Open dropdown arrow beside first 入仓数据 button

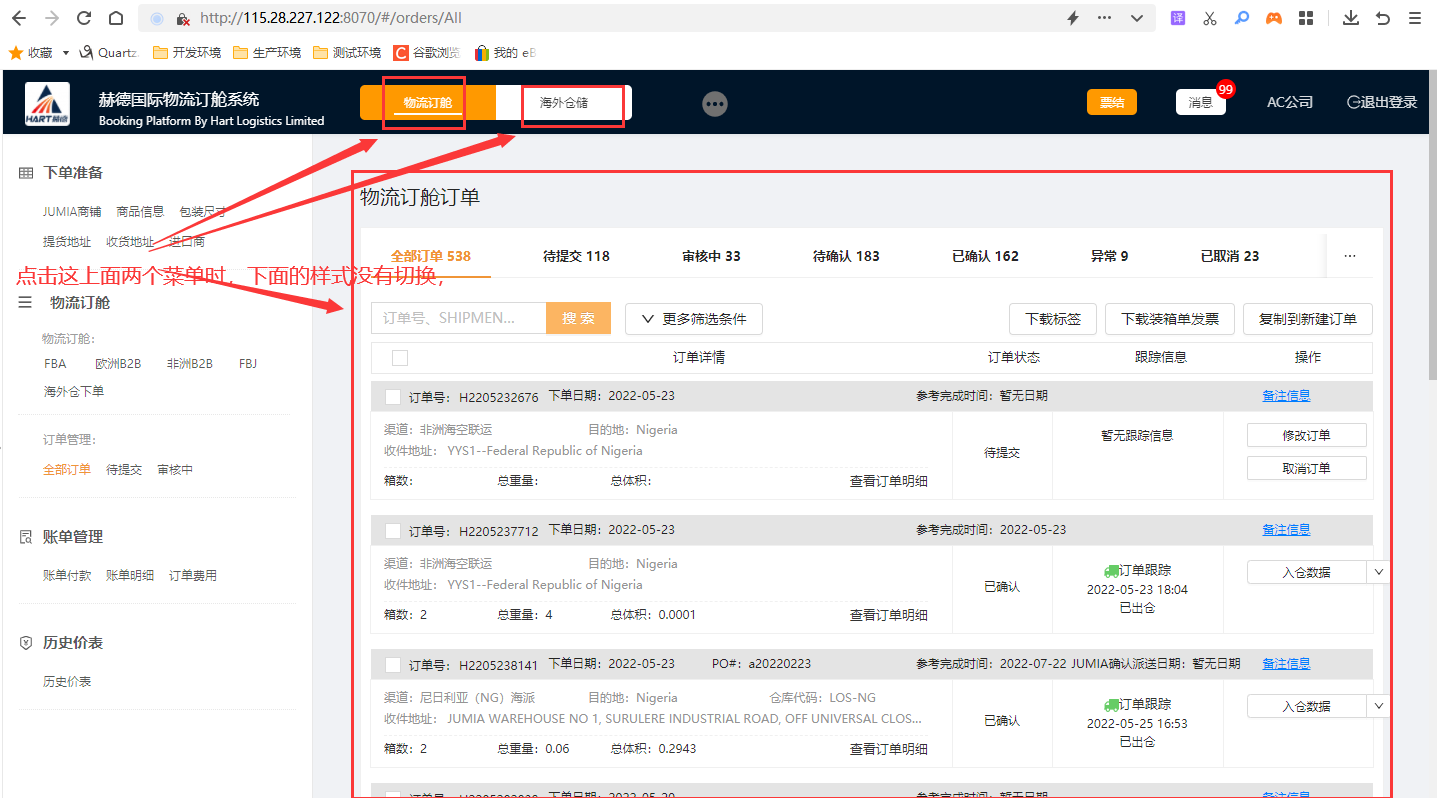click(x=1378, y=572)
